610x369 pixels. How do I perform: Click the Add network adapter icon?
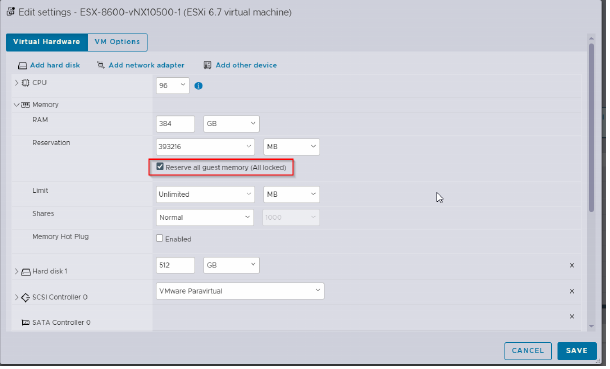click(x=101, y=65)
